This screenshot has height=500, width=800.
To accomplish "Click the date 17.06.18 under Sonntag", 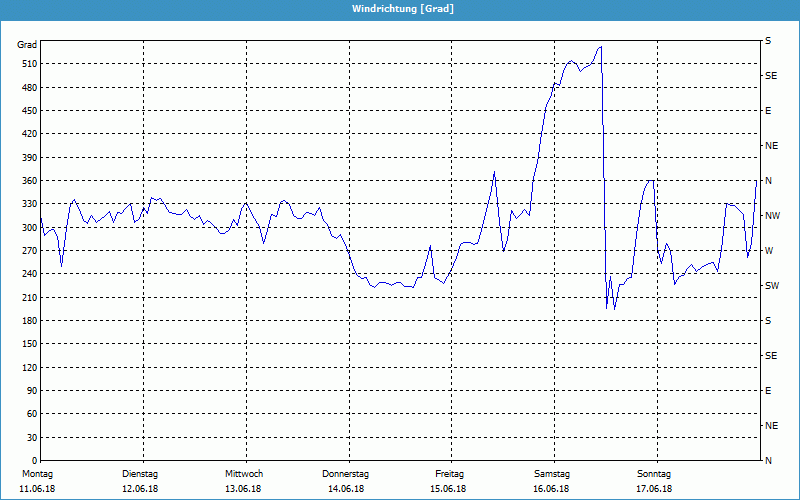I will (654, 488).
